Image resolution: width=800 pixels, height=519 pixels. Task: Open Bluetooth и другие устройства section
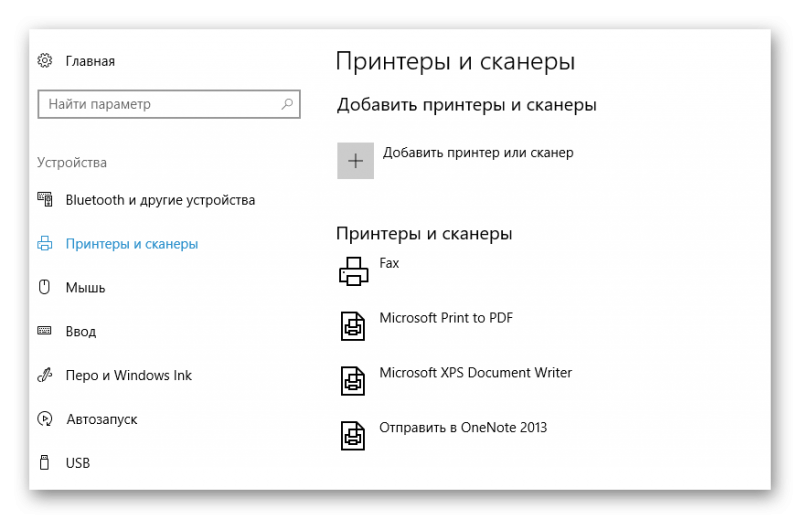[160, 200]
